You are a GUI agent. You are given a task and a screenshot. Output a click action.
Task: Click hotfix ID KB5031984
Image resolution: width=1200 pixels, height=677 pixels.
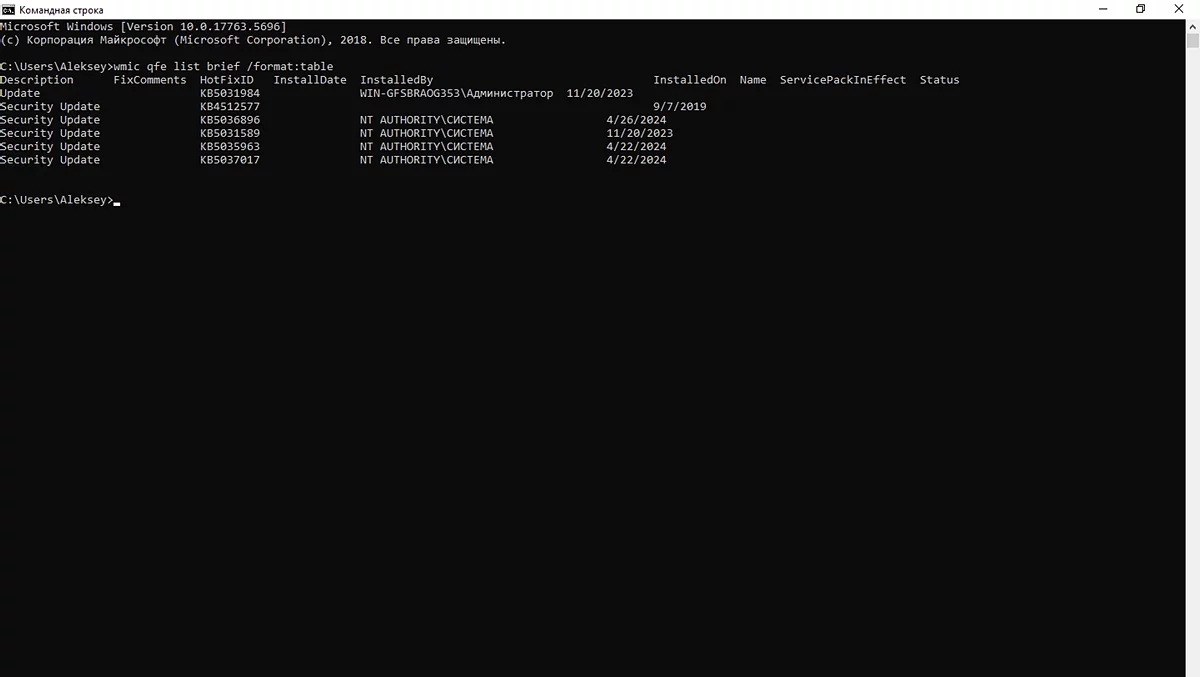[x=230, y=93]
